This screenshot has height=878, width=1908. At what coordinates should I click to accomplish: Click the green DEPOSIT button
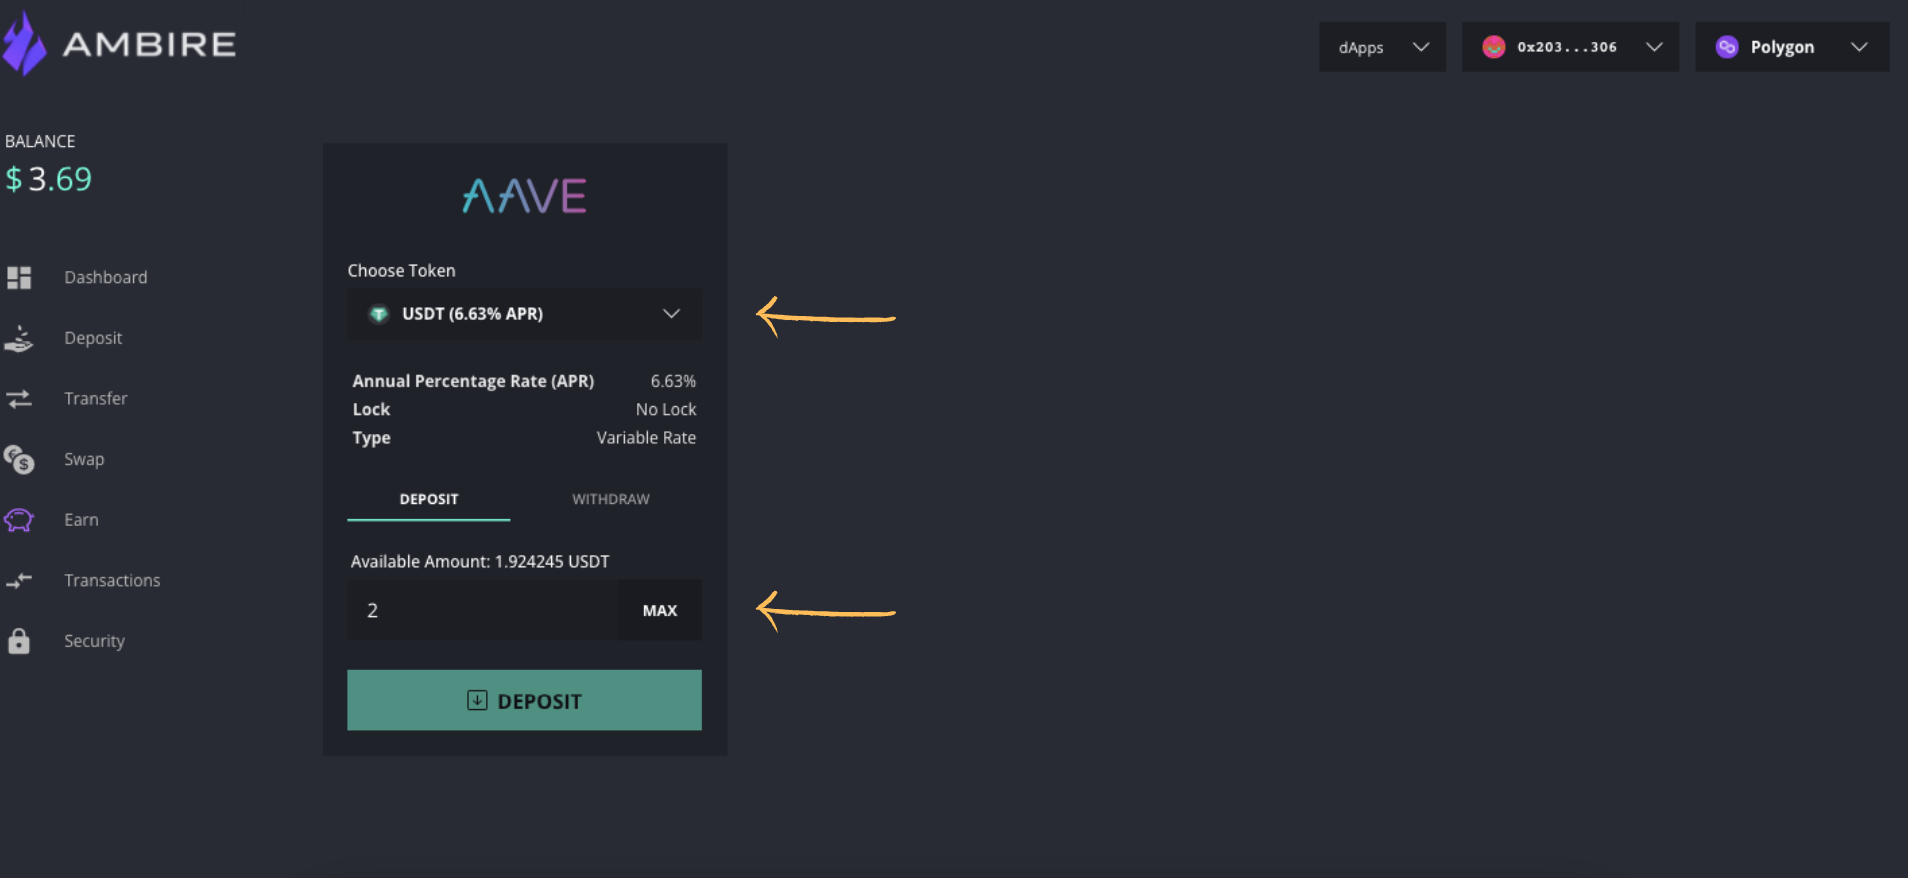click(x=524, y=700)
